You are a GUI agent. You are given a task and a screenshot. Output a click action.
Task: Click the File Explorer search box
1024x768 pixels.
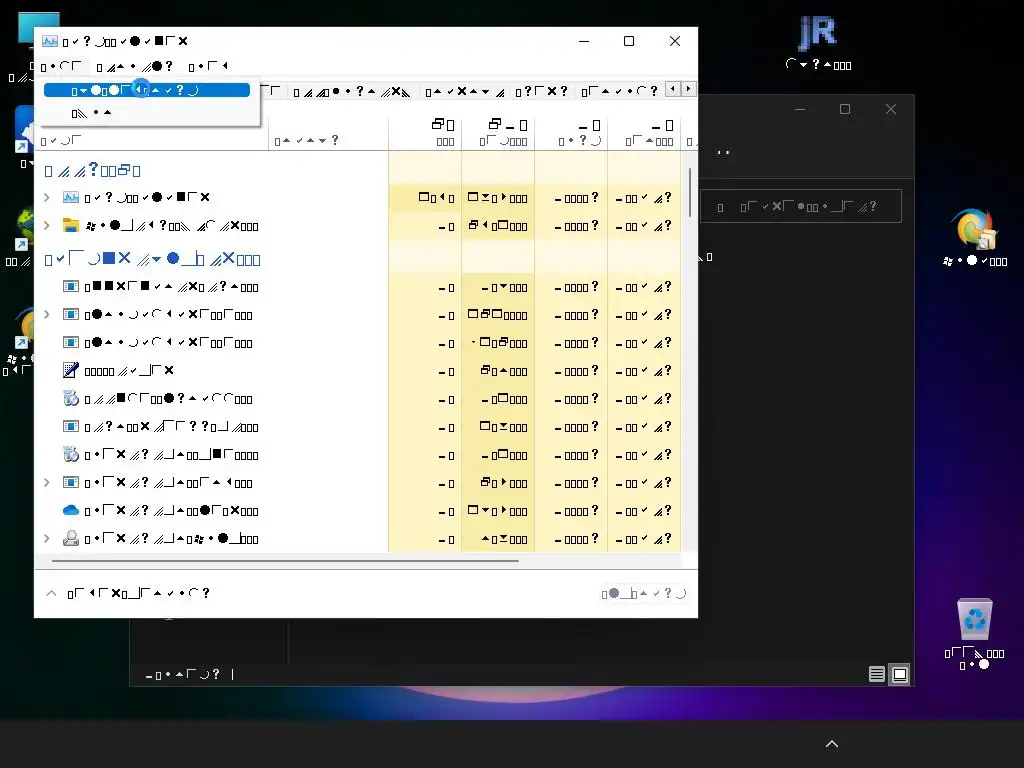[801, 206]
